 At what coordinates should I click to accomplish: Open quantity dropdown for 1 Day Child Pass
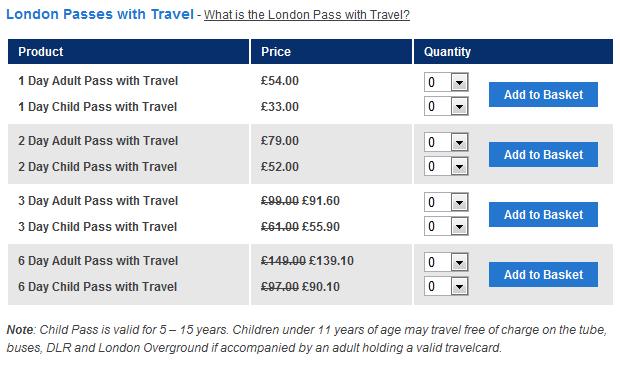click(x=446, y=106)
